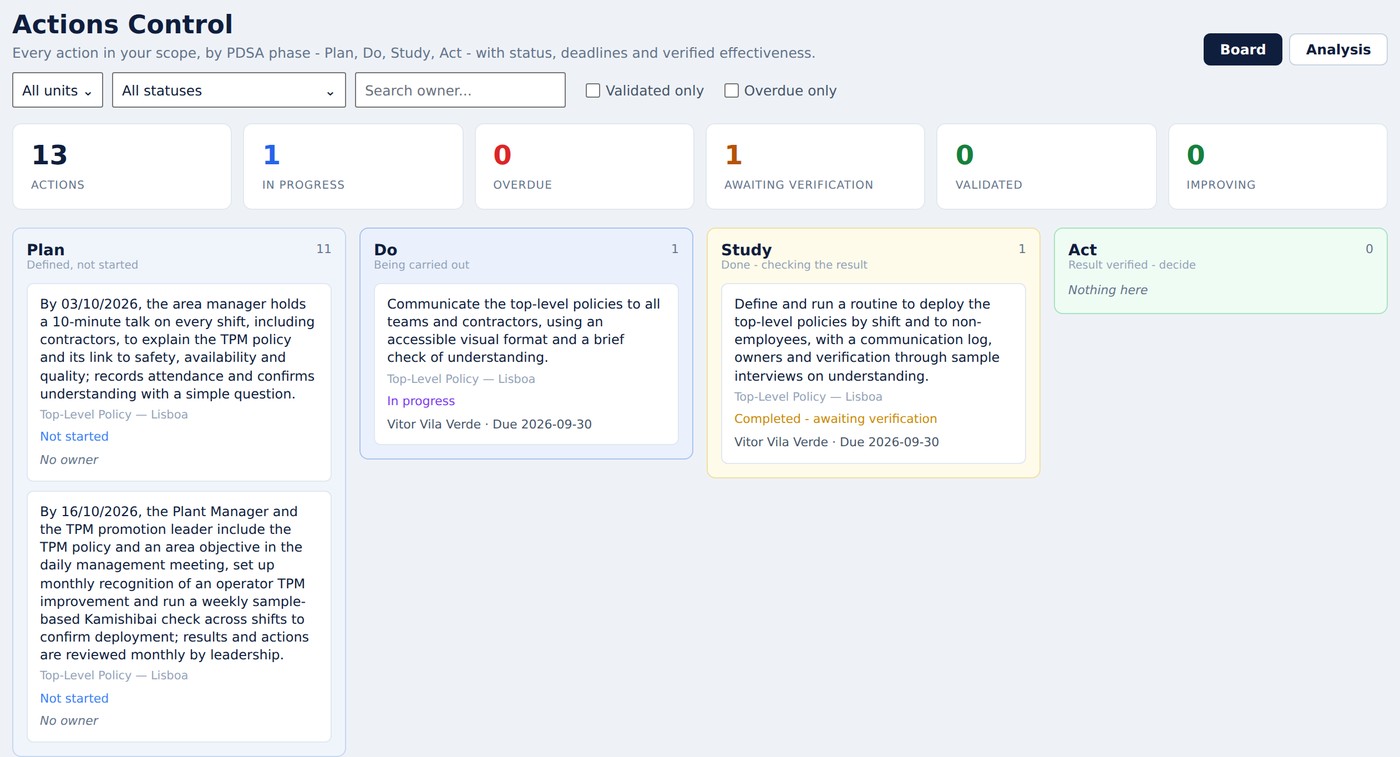Click 'Top-Level Policy — Lisboa' in the Study card
This screenshot has height=757, width=1400.
(808, 397)
